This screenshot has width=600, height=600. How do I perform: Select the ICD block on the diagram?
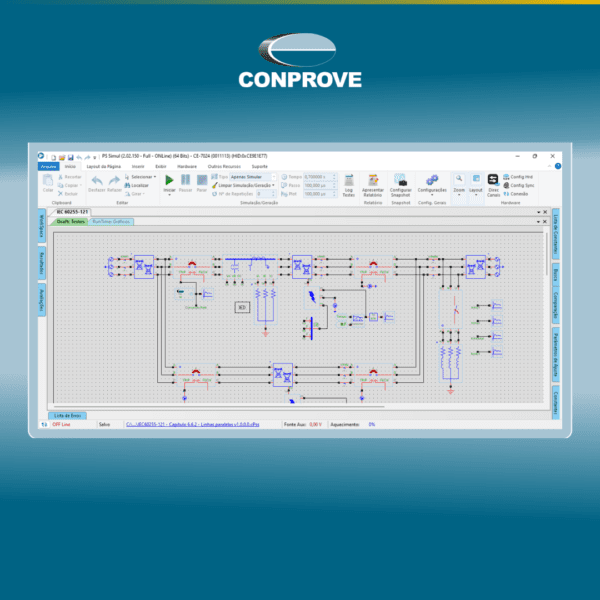pos(242,307)
